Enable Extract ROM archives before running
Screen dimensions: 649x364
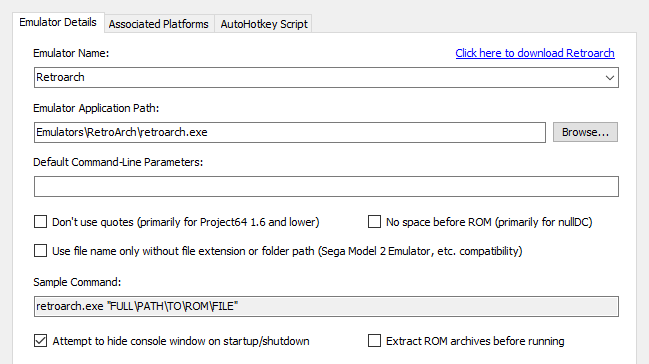pyautogui.click(x=374, y=341)
